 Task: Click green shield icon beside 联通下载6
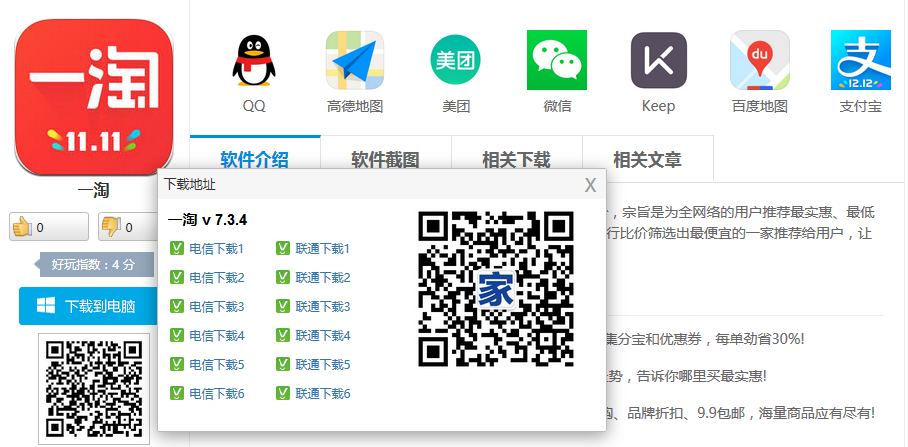point(283,394)
